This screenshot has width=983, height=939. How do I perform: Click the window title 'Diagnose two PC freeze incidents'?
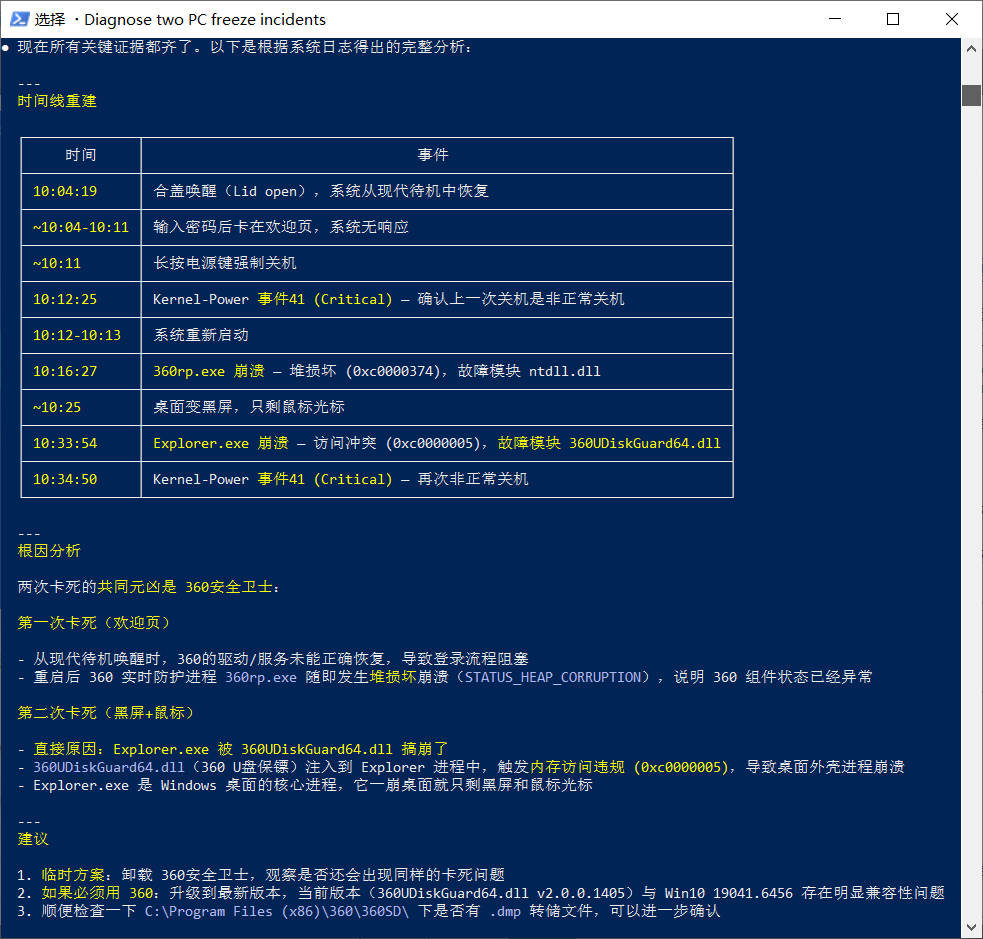[x=205, y=19]
